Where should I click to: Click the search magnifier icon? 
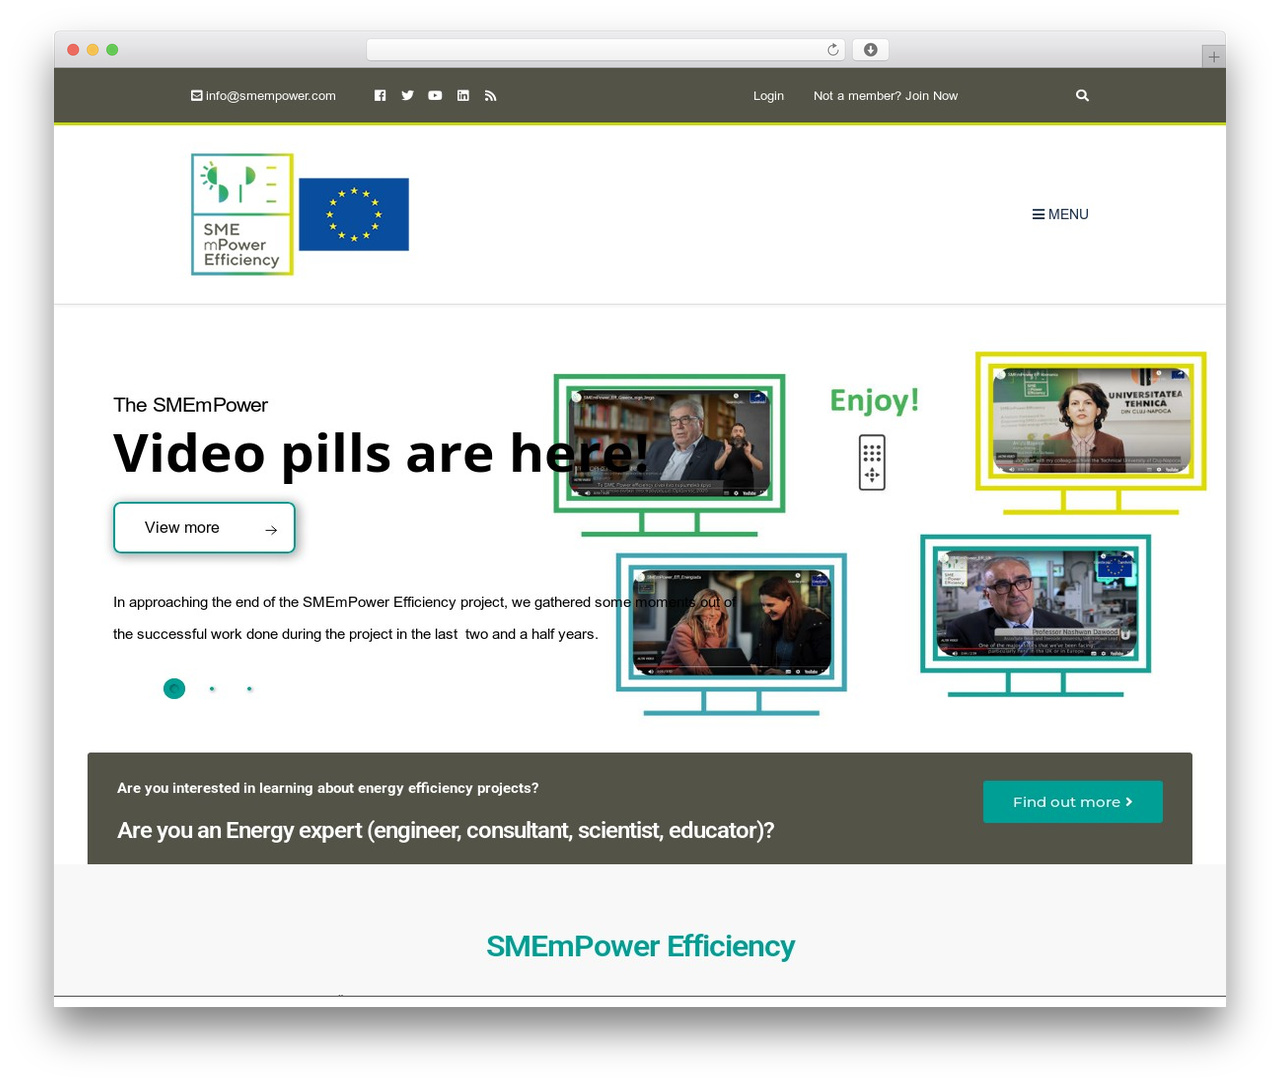click(x=1082, y=96)
